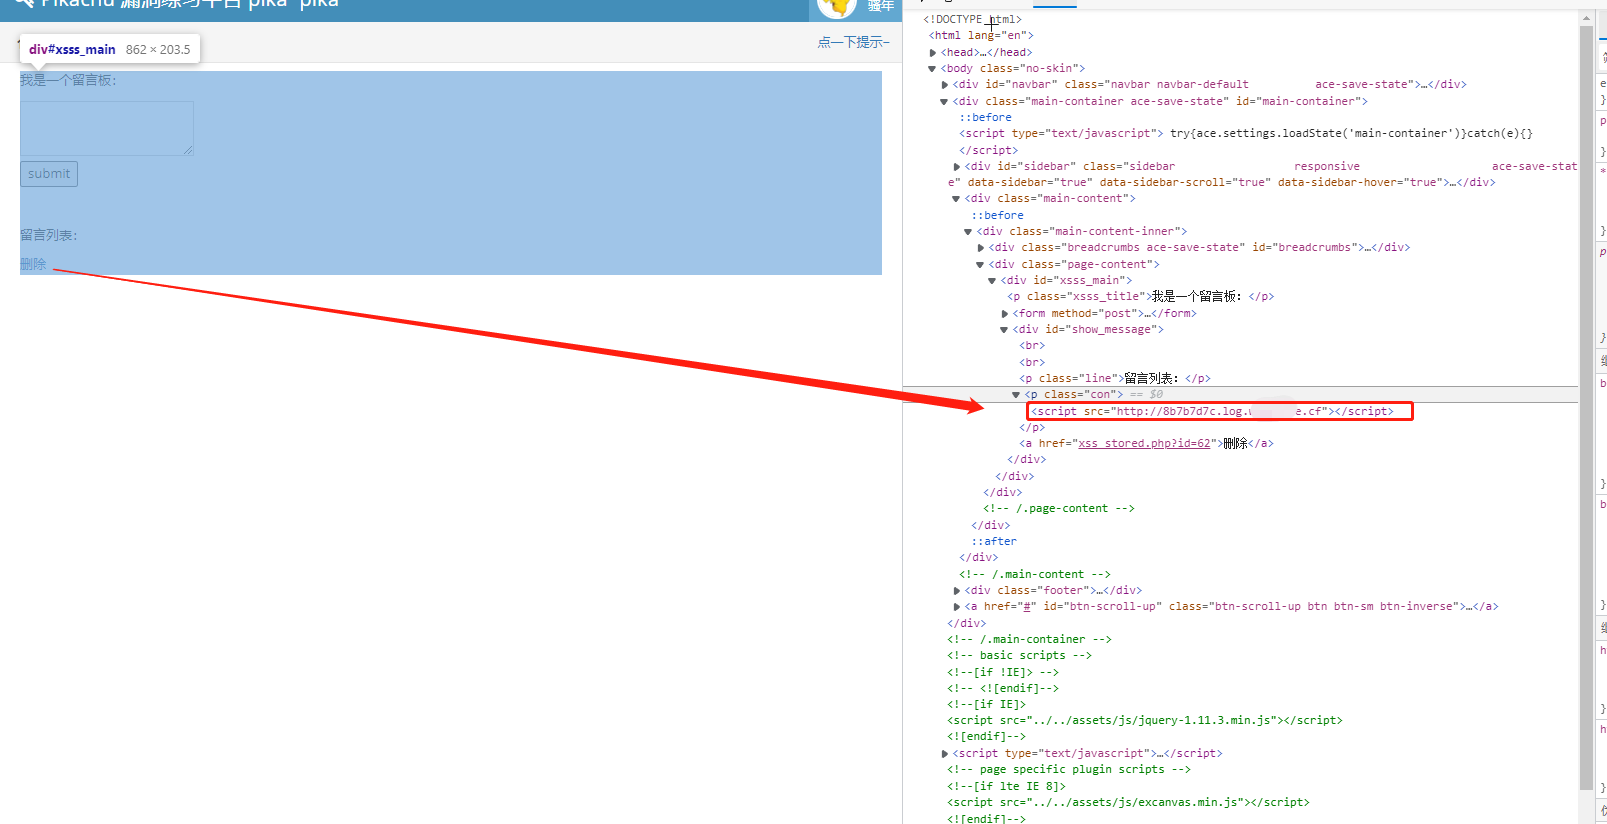Select the basic scripts comment line
Image resolution: width=1607 pixels, height=824 pixels.
[1019, 655]
